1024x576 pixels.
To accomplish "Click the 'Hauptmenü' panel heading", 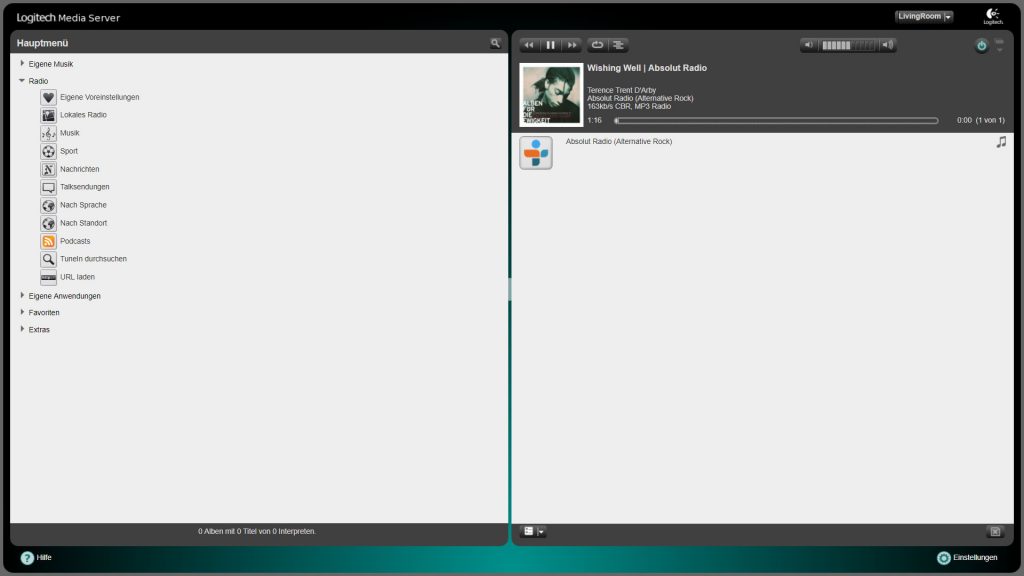I will (42, 43).
